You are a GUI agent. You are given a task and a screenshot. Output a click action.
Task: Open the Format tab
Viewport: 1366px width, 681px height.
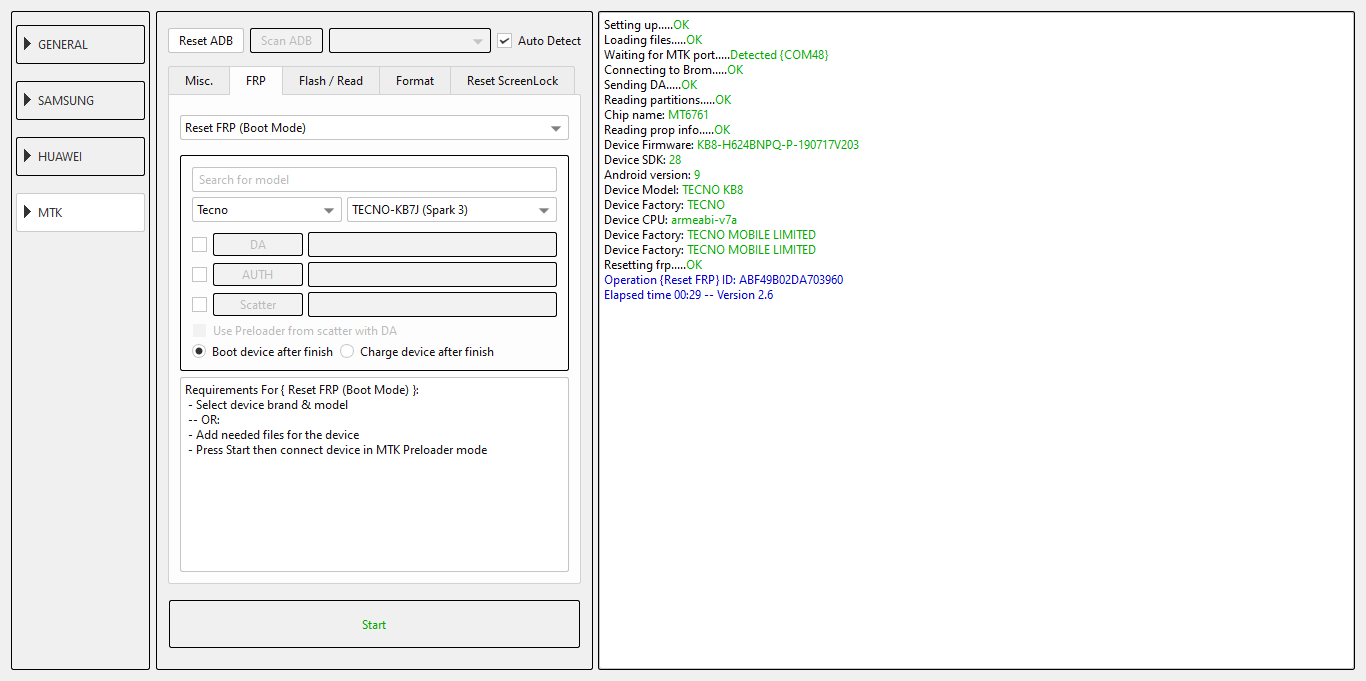414,81
